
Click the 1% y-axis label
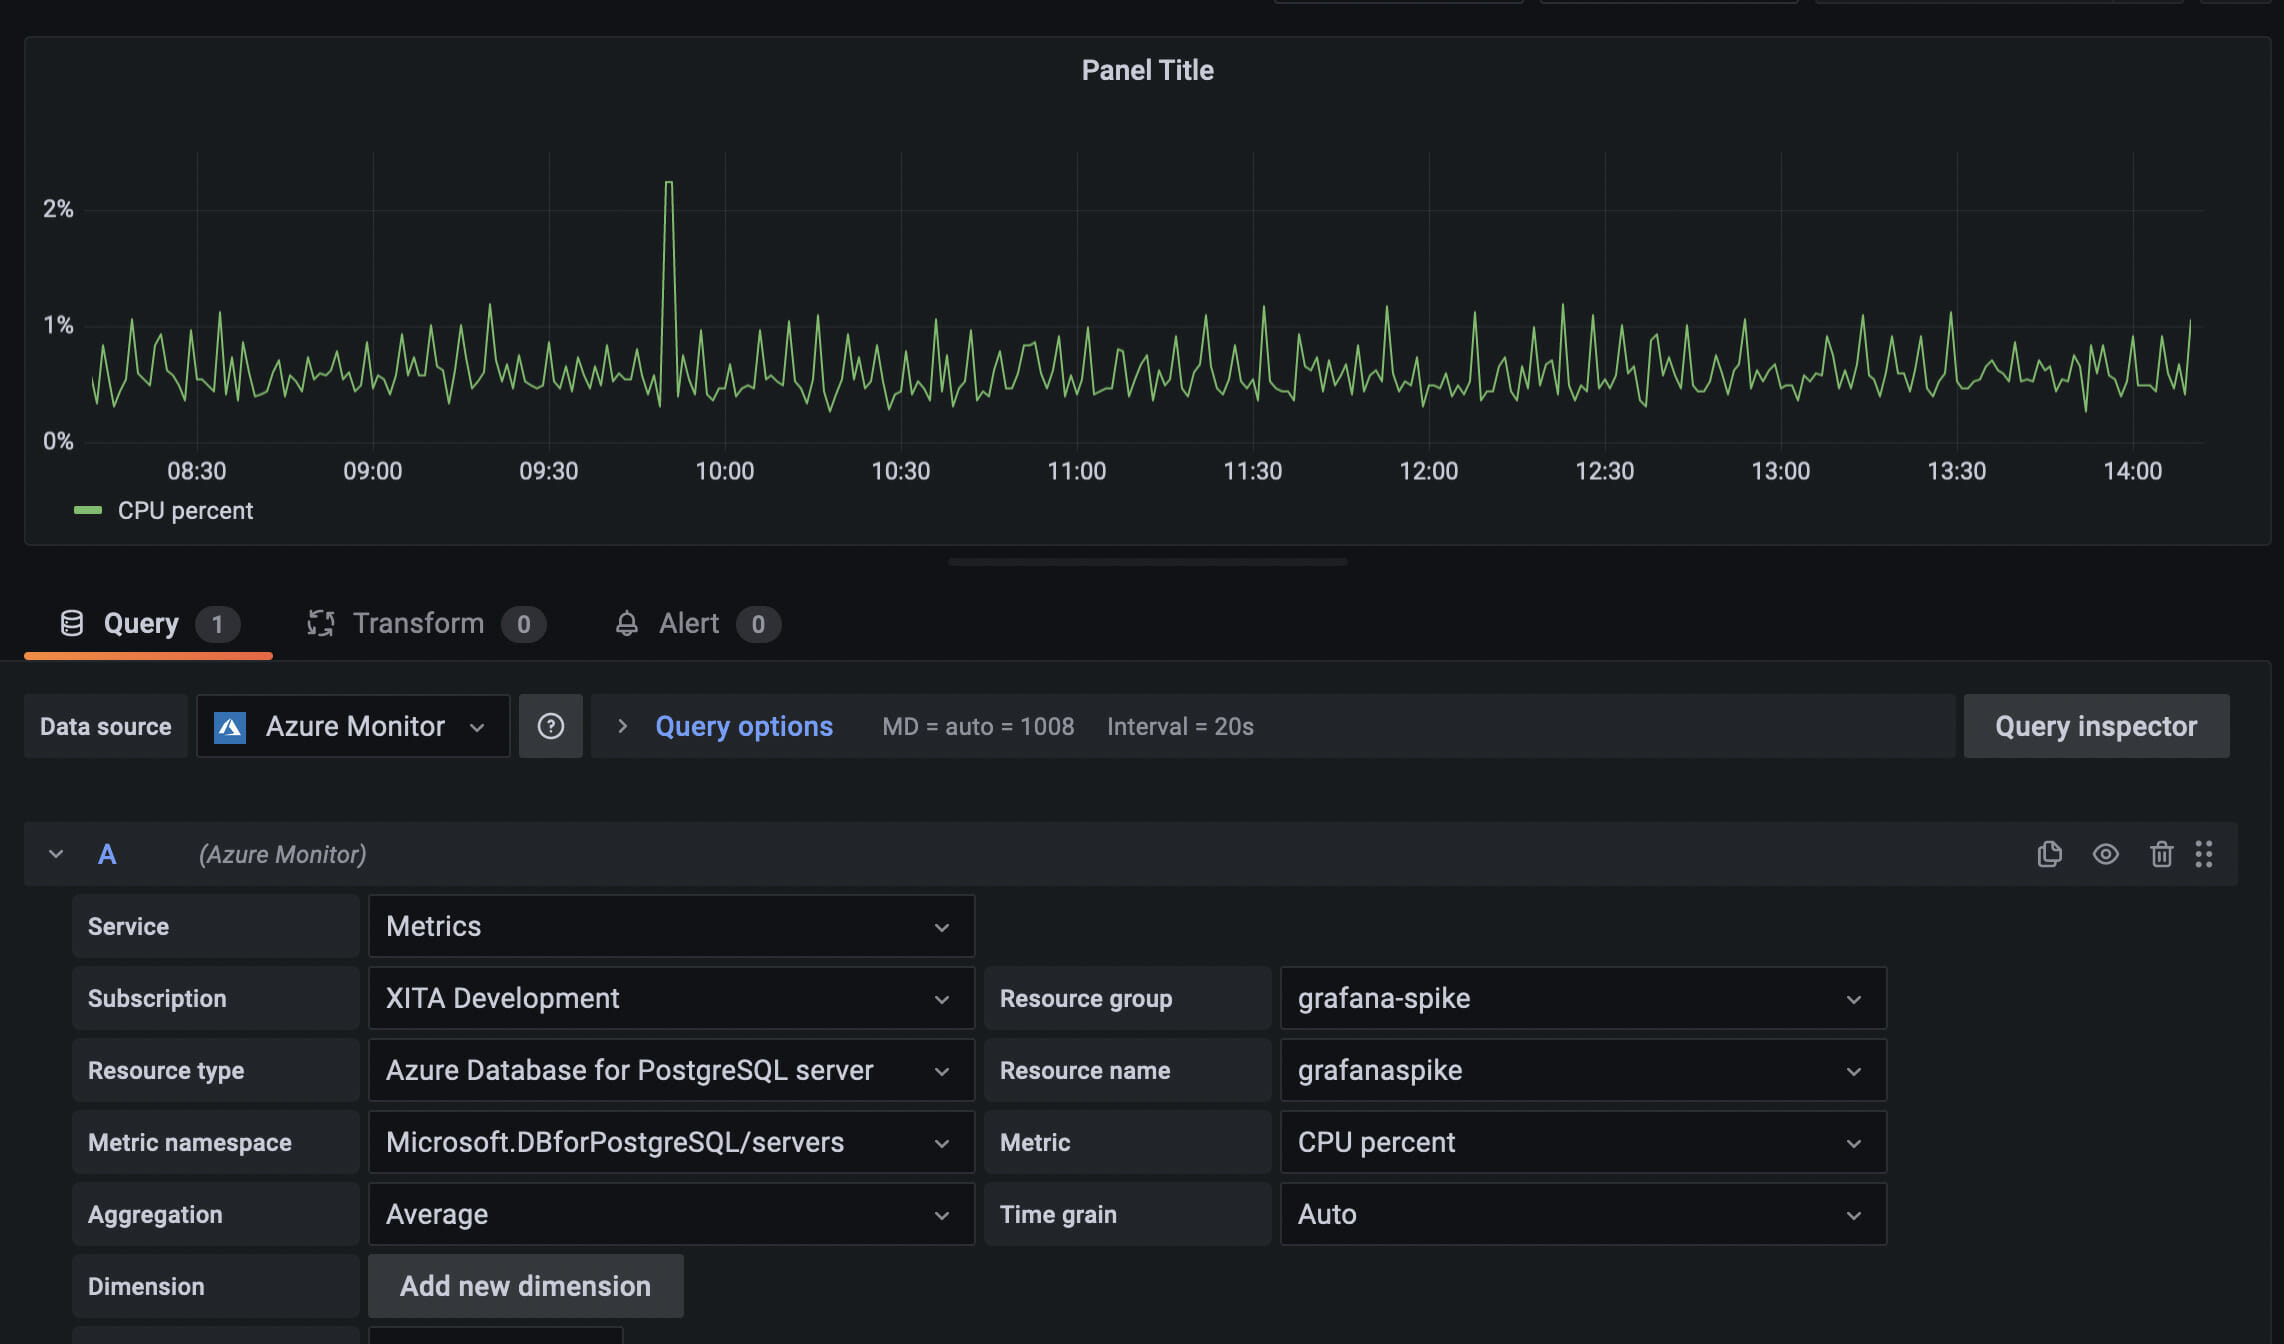click(58, 325)
